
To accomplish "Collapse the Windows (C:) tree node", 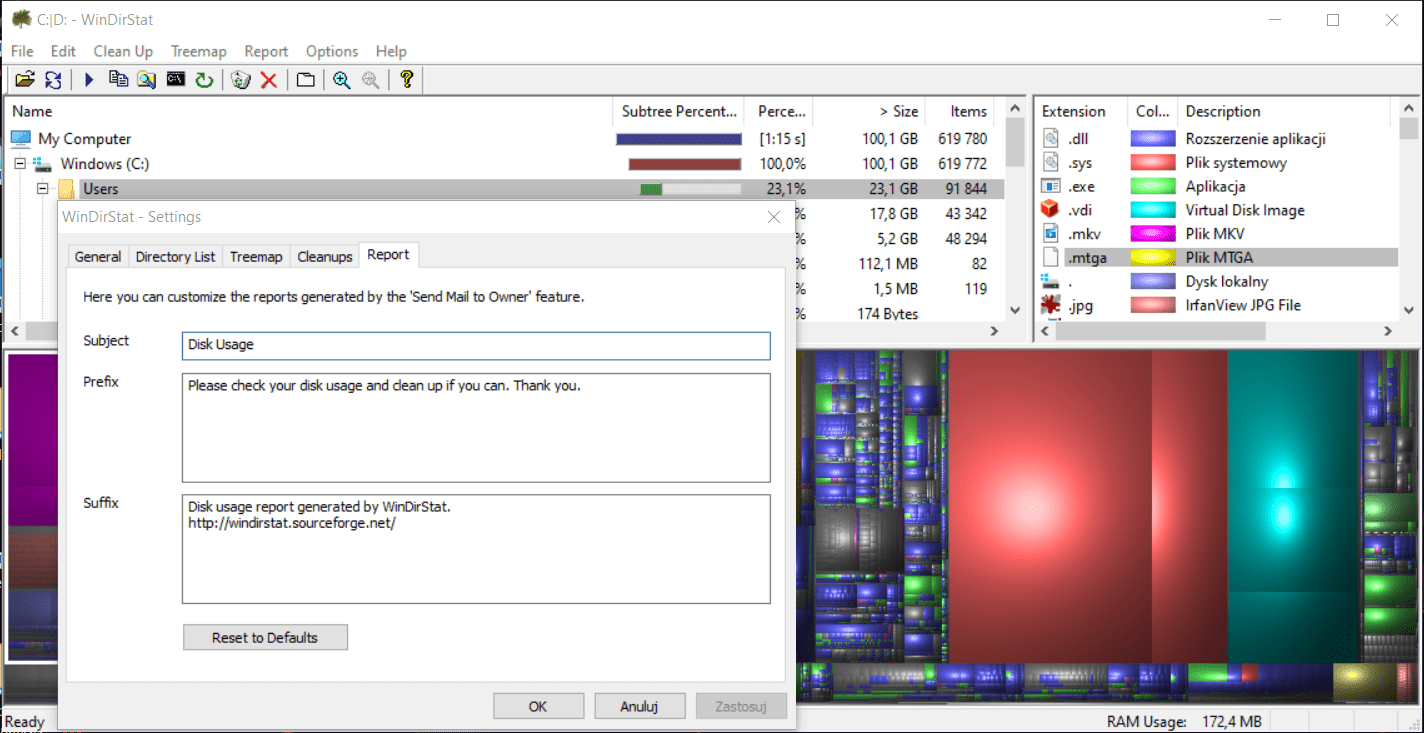I will 20,164.
